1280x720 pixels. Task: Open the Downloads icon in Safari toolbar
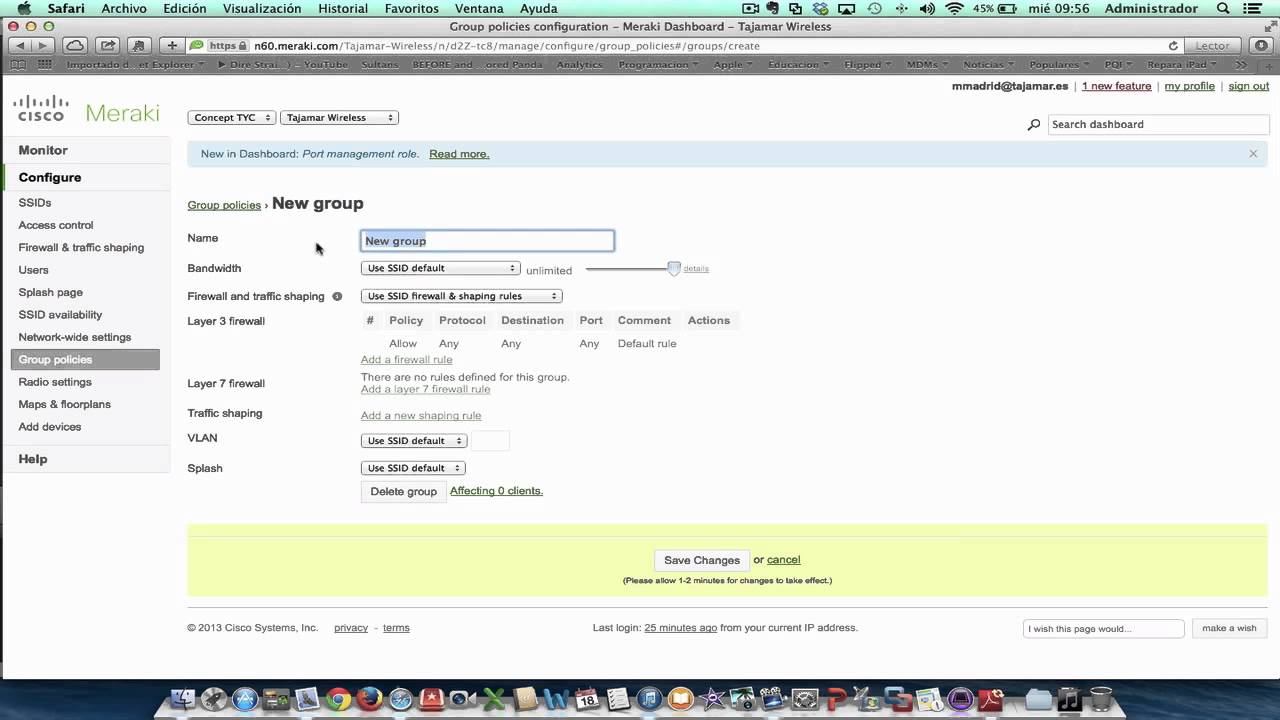(x=1260, y=46)
